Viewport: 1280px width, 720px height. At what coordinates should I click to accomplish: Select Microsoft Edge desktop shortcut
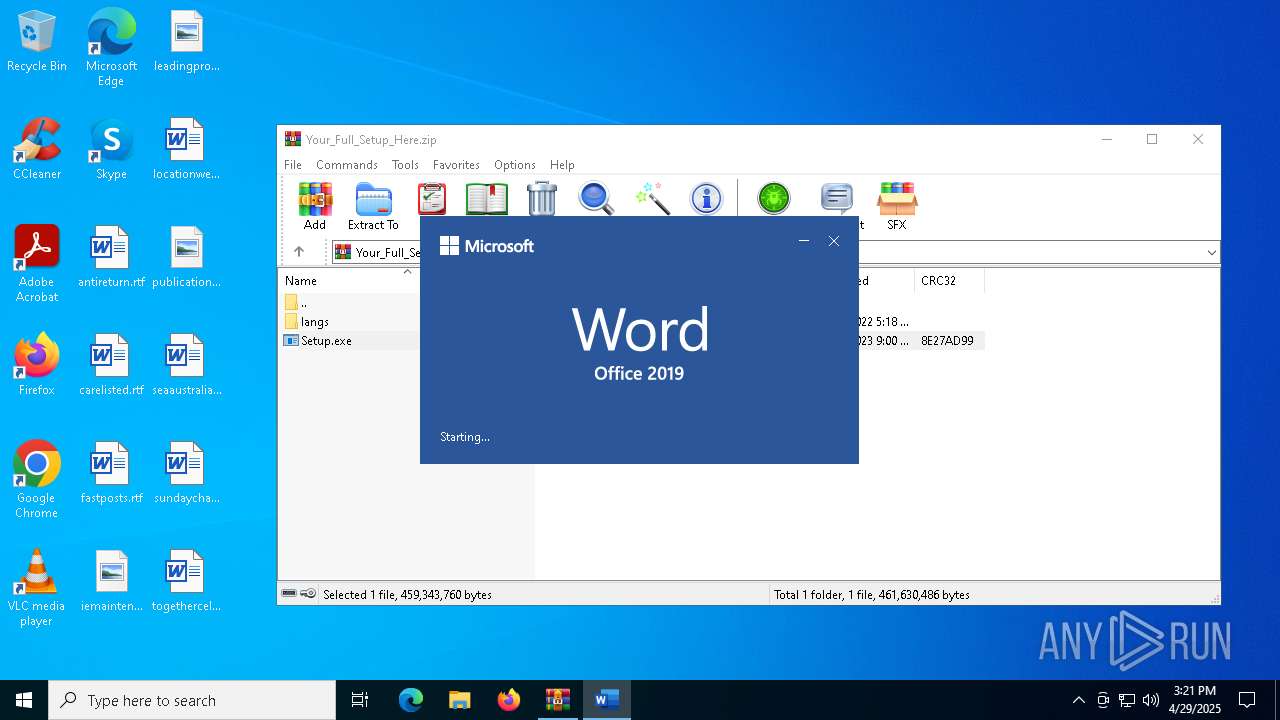pyautogui.click(x=111, y=47)
